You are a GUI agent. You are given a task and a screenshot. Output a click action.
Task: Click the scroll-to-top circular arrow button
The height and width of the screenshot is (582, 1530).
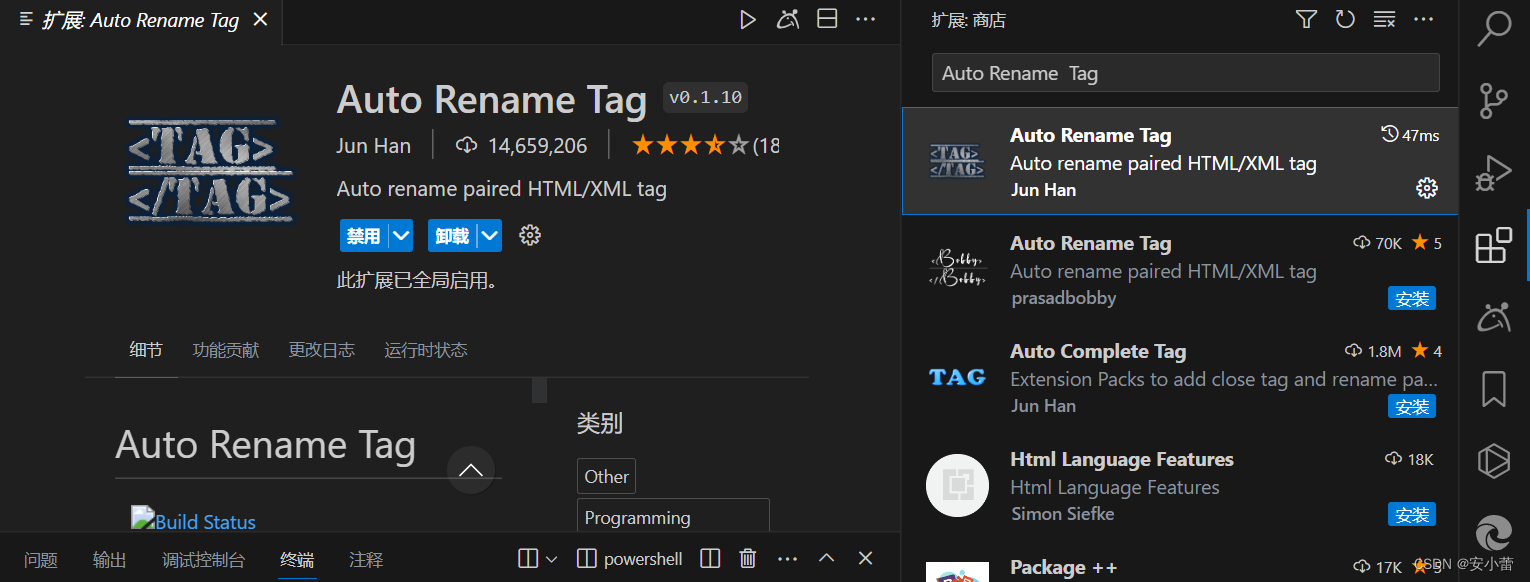click(x=471, y=470)
